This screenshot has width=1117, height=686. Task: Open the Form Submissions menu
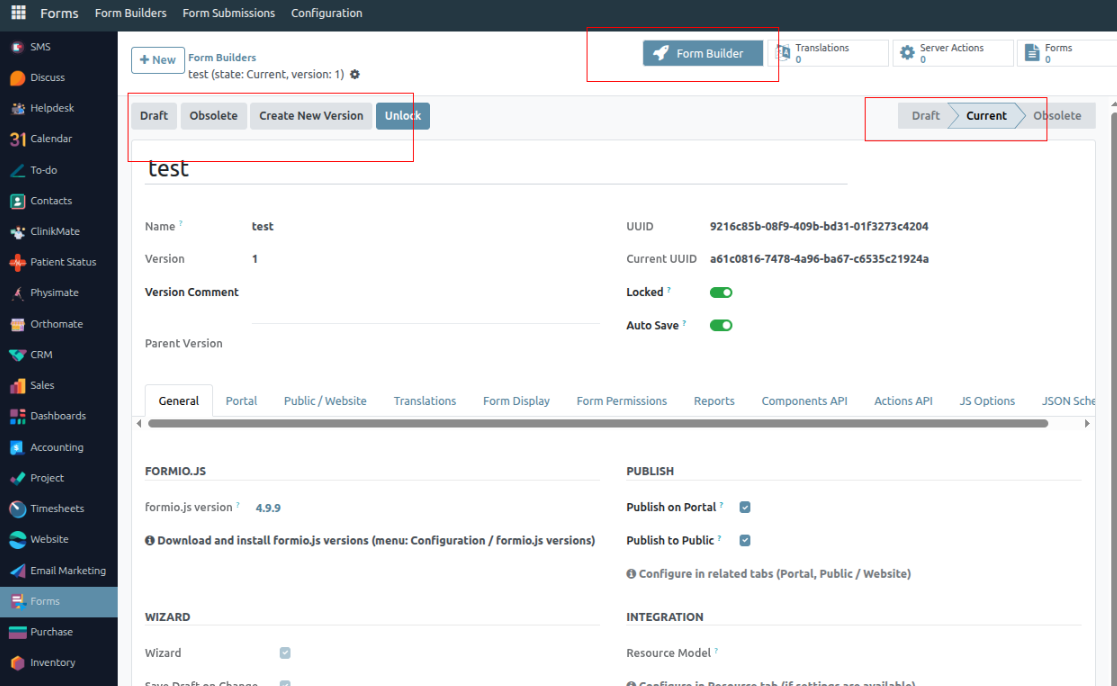click(x=228, y=13)
